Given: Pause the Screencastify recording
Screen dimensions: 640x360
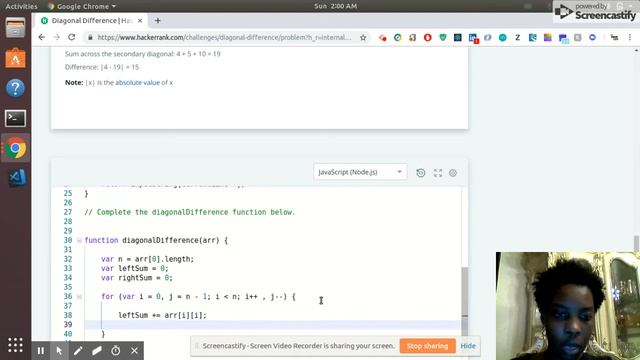Looking at the screenshot, I should tap(41, 351).
